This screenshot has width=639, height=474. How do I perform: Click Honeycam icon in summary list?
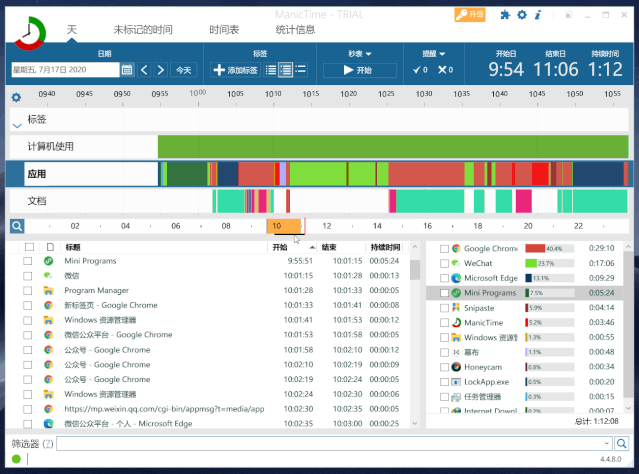click(456, 367)
